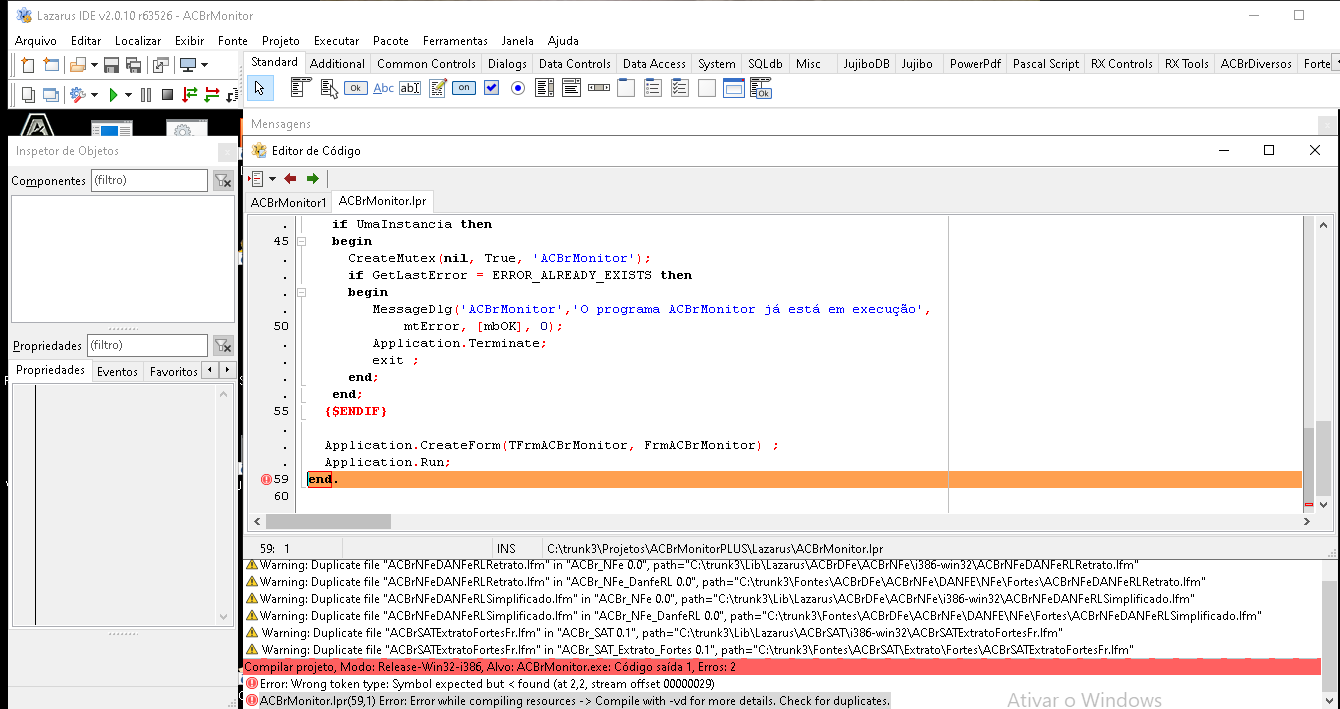This screenshot has height=709, width=1340.
Task: Select the TComboBox component icon
Action: pyautogui.click(x=572, y=88)
